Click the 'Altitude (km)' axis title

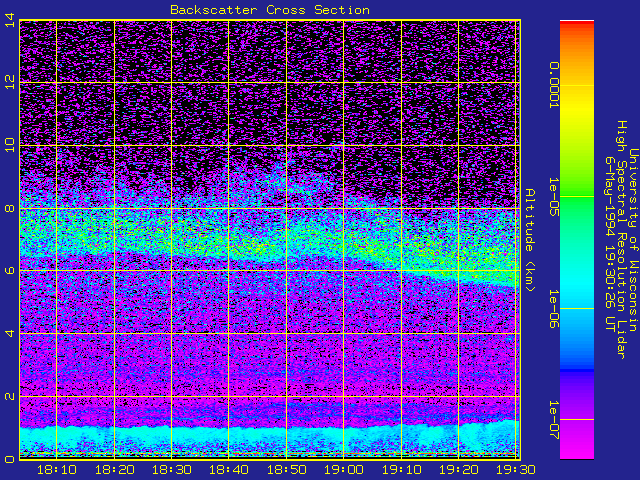click(529, 240)
